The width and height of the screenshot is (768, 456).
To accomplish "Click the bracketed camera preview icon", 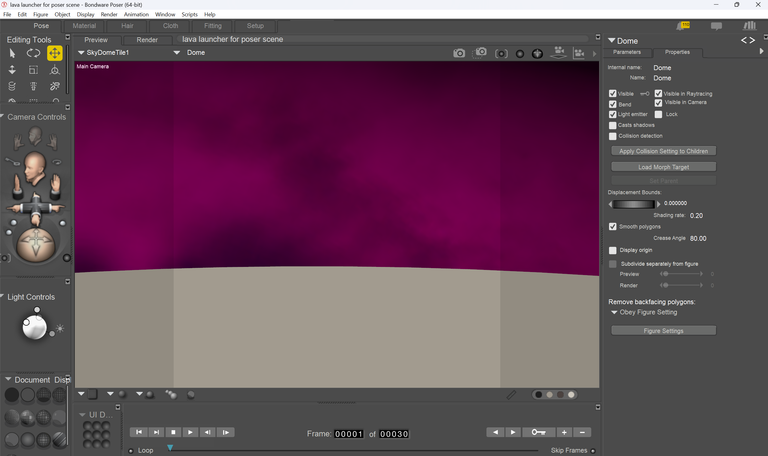I will coord(501,53).
